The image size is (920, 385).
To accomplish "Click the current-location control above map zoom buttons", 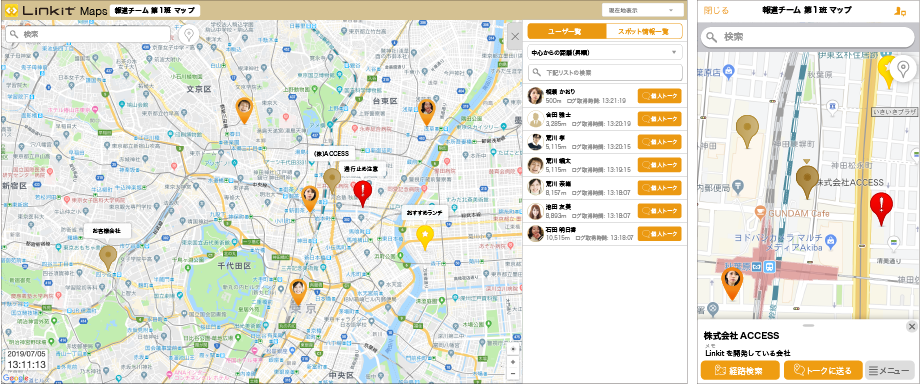I will (x=513, y=349).
